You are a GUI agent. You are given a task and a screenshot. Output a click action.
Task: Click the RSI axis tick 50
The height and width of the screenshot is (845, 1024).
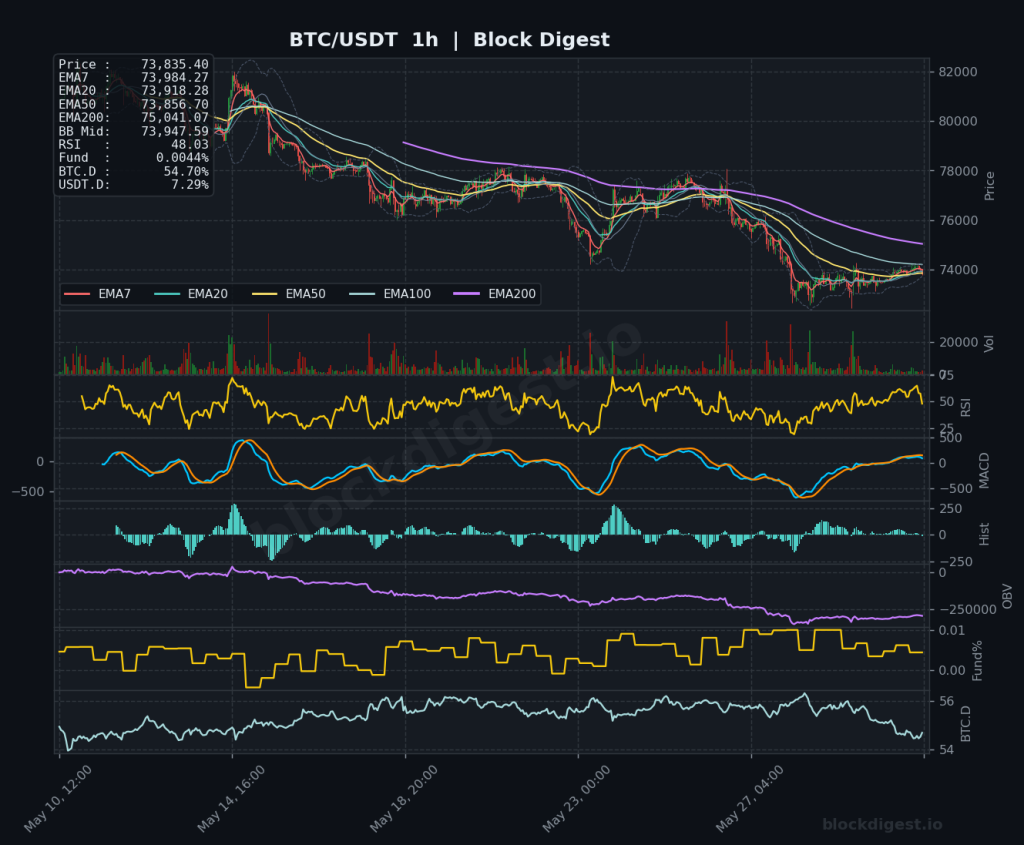tap(946, 402)
